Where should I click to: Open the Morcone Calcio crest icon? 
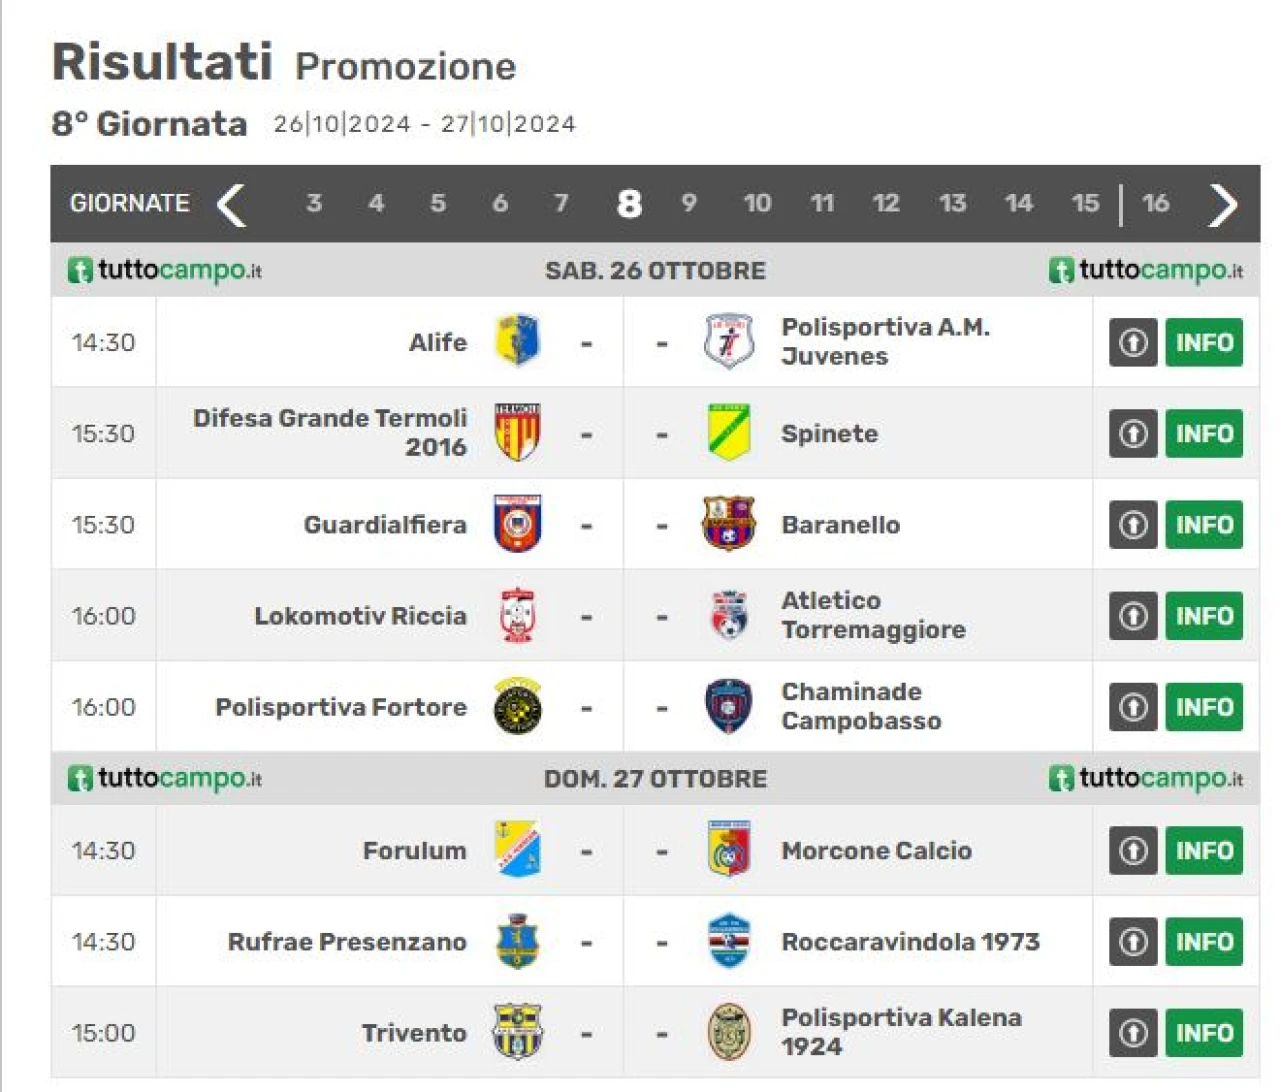[x=729, y=849]
